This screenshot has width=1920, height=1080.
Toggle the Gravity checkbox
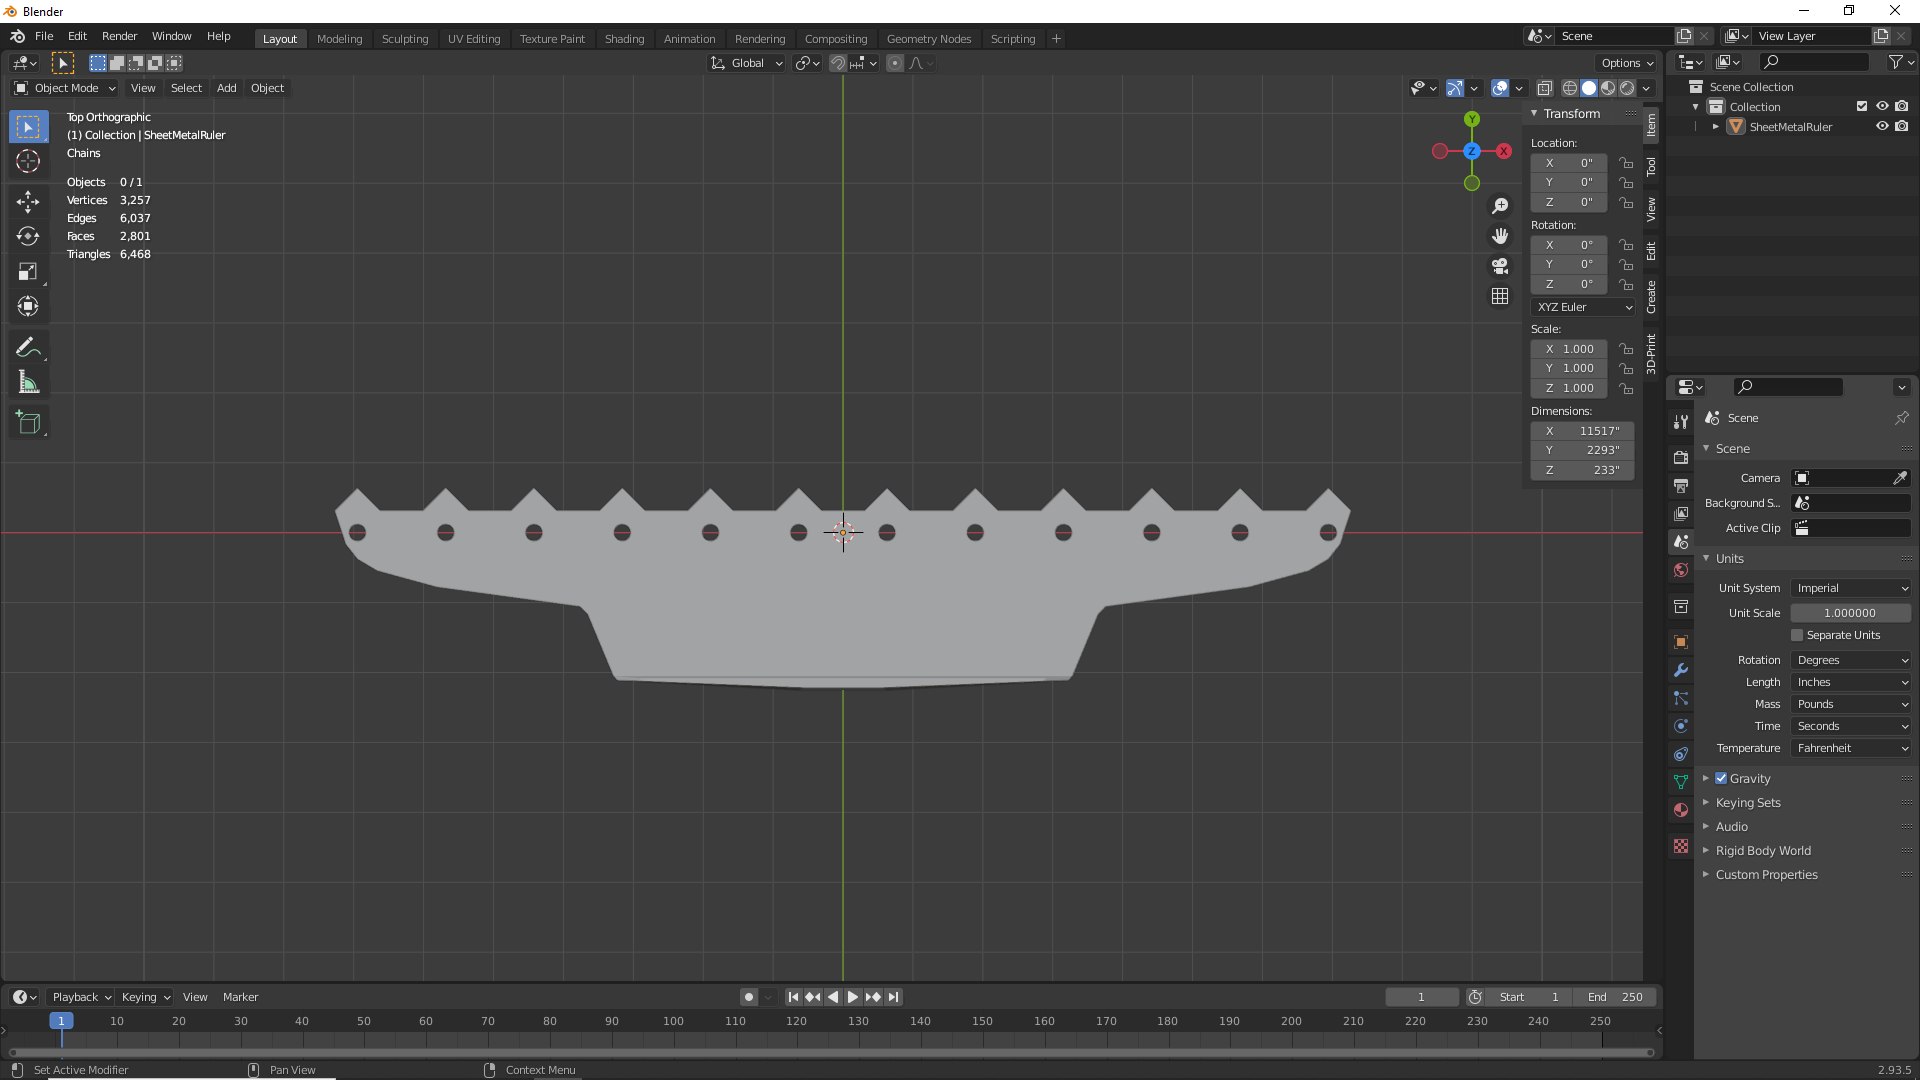point(1721,778)
